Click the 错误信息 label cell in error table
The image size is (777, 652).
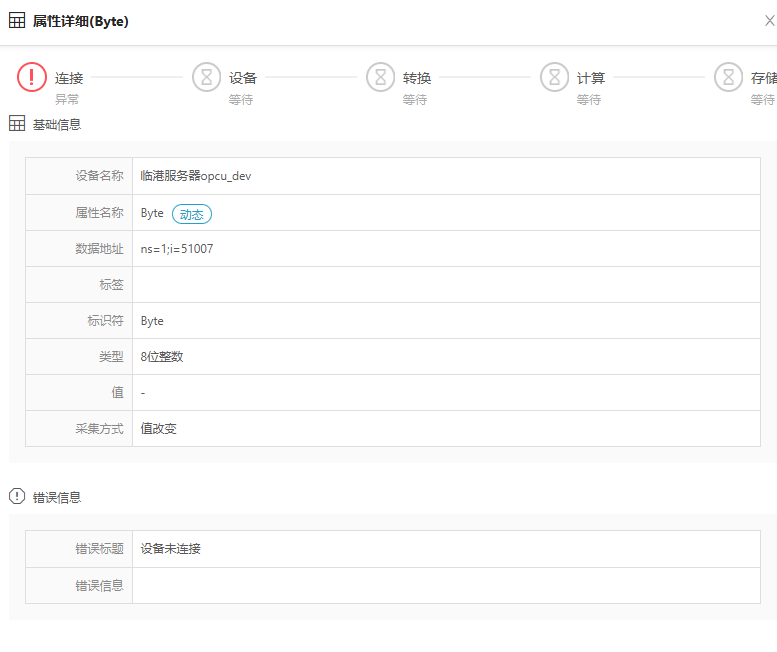tap(79, 586)
